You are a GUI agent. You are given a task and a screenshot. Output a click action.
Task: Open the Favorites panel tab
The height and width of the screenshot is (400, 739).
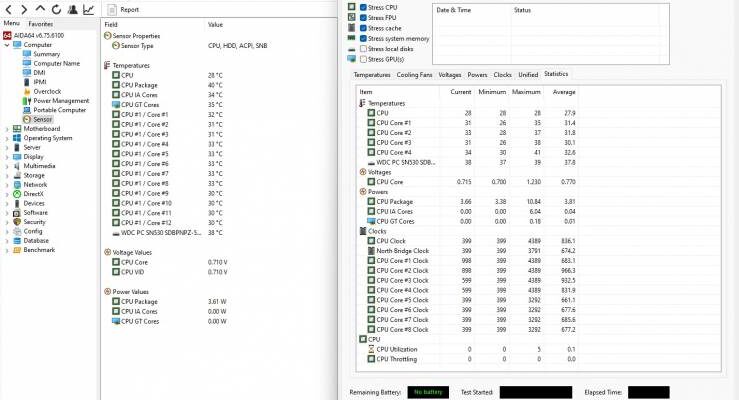coord(41,24)
